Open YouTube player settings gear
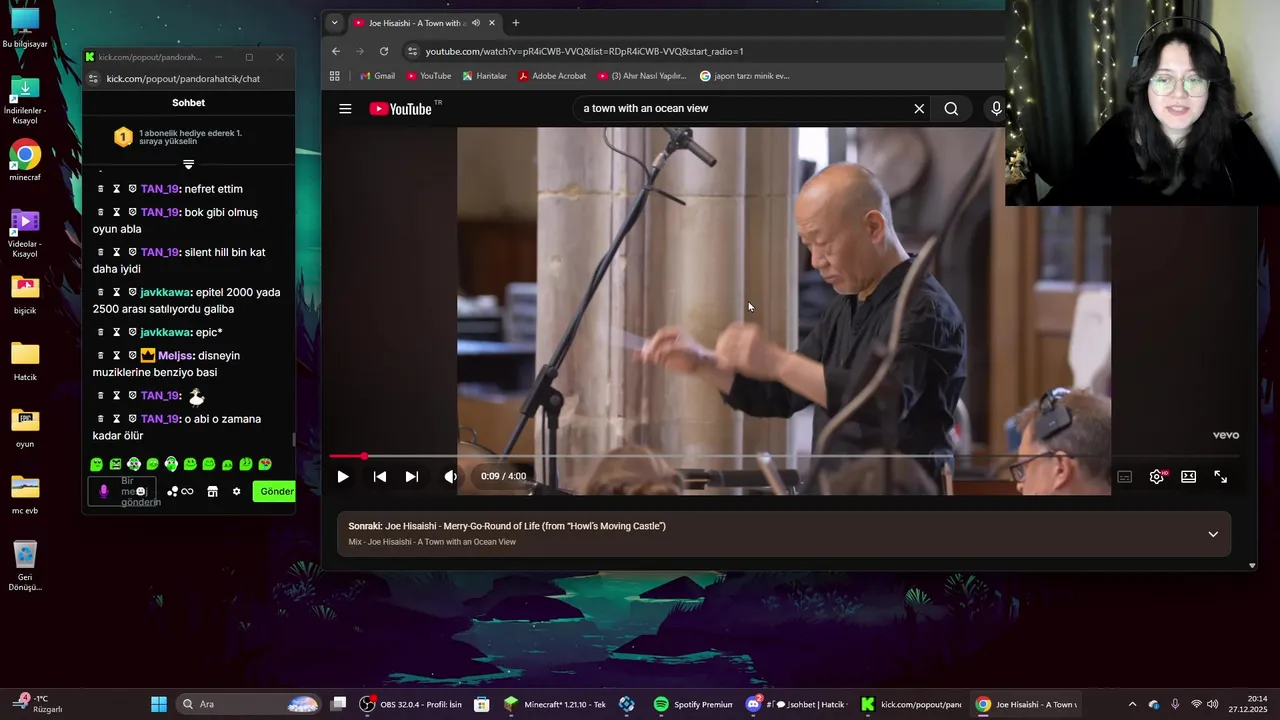 pos(1157,477)
